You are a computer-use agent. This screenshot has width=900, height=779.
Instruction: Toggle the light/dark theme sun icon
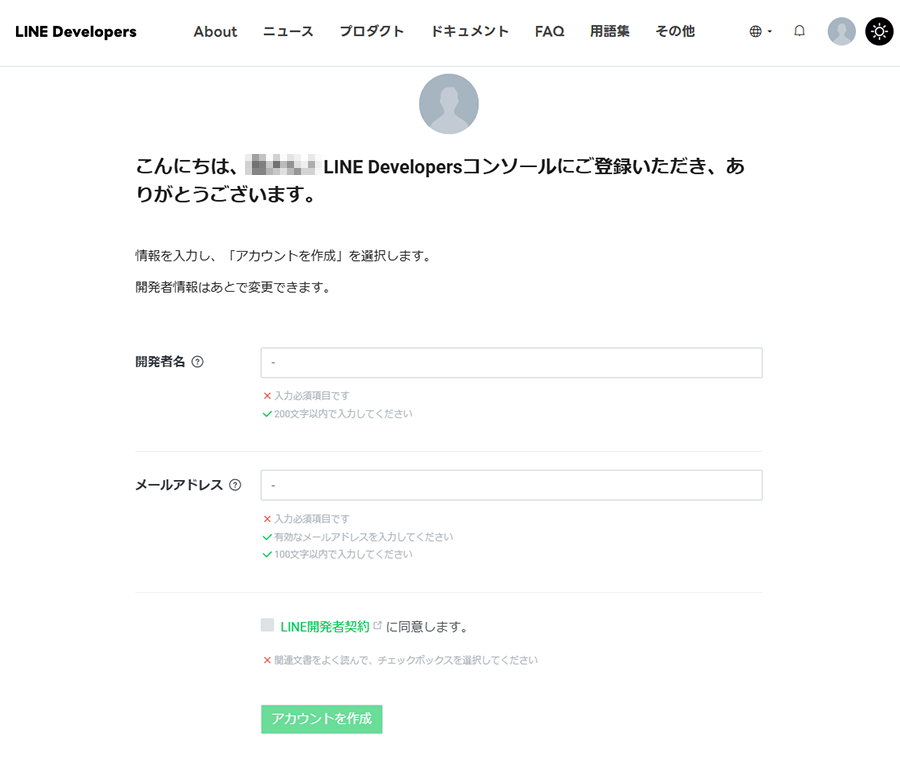point(879,31)
